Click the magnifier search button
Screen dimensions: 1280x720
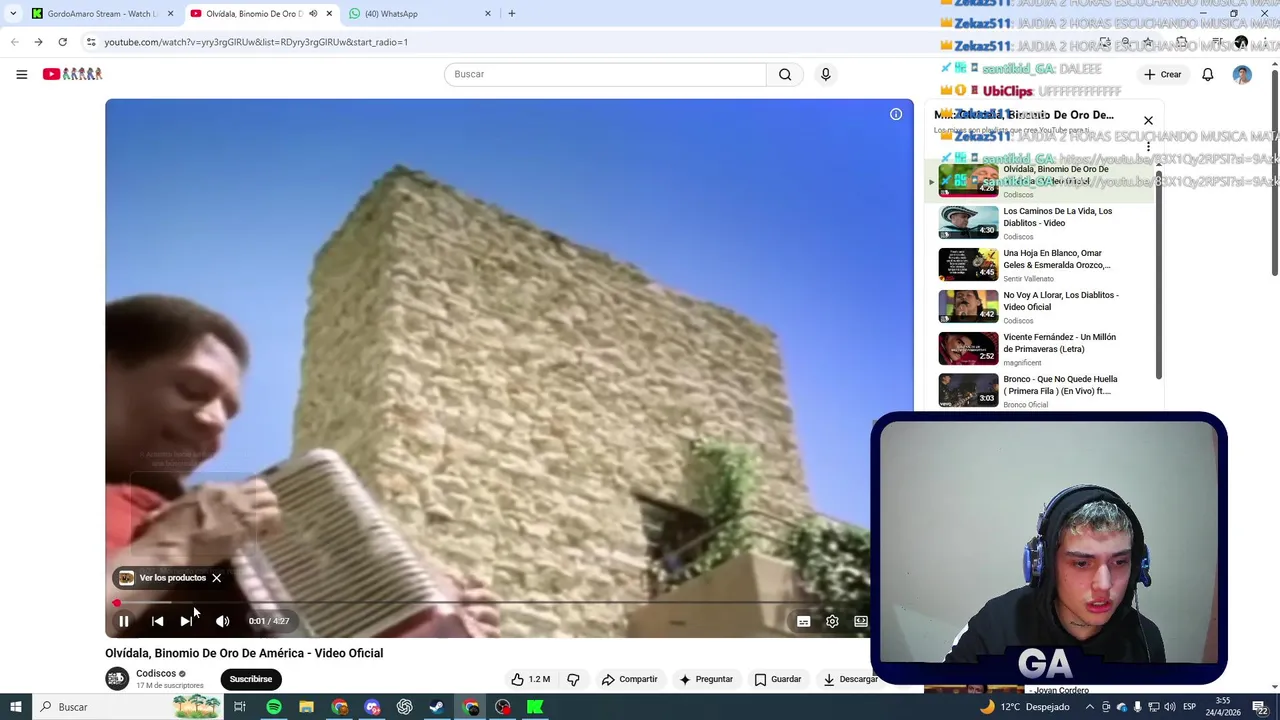785,74
